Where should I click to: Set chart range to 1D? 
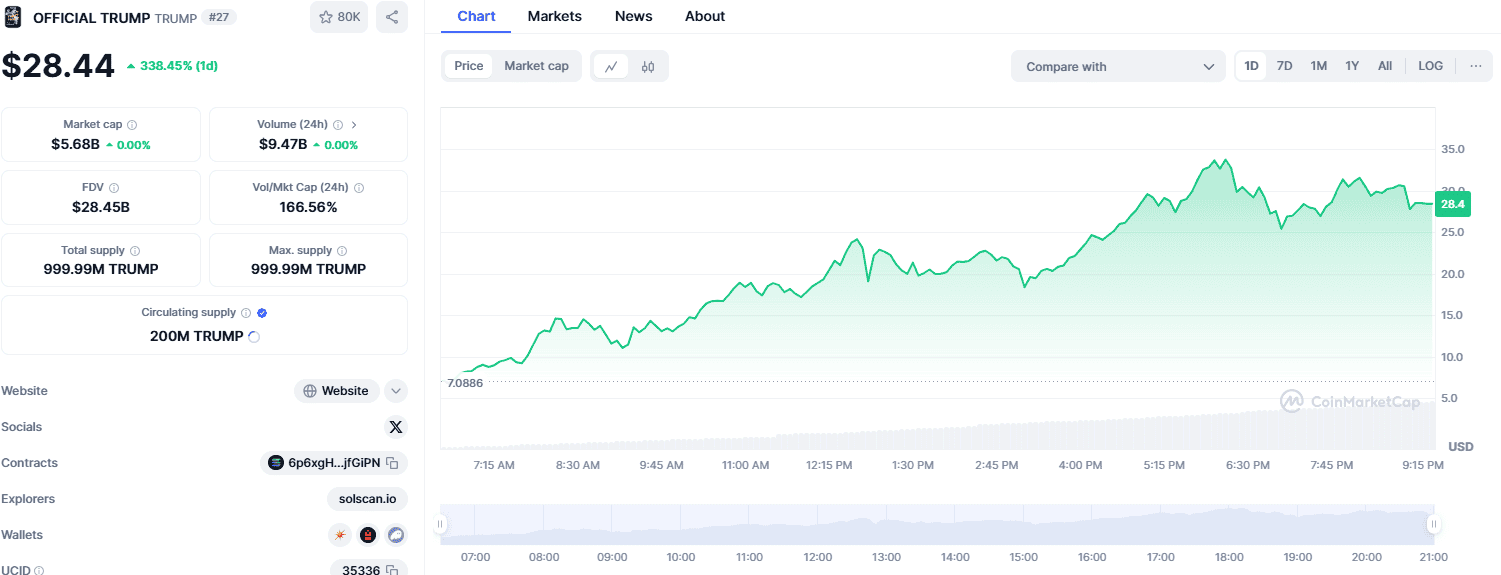pos(1251,66)
